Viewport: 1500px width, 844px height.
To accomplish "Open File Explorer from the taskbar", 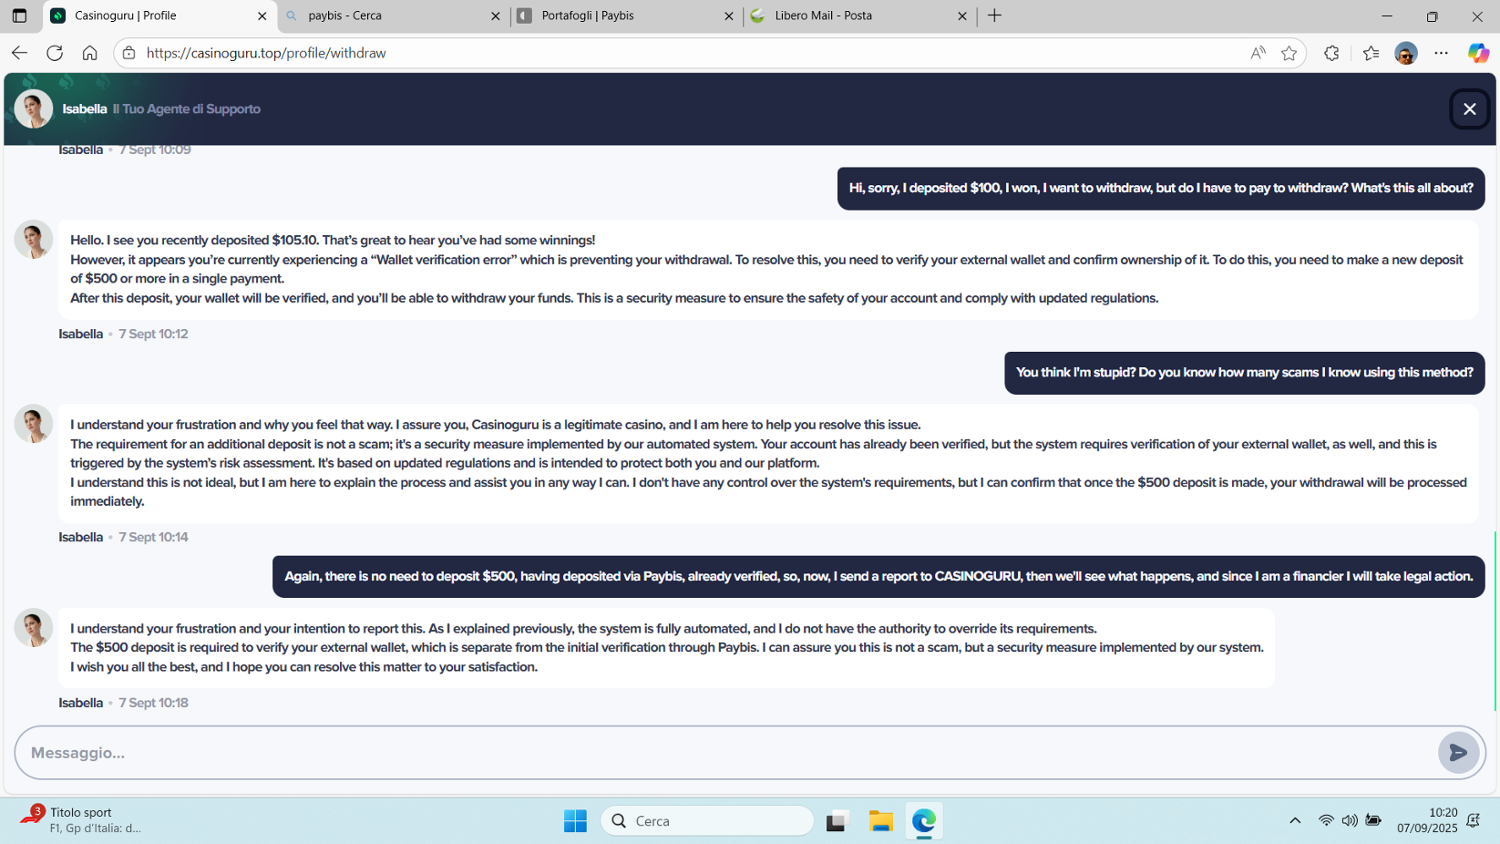I will click(x=880, y=821).
